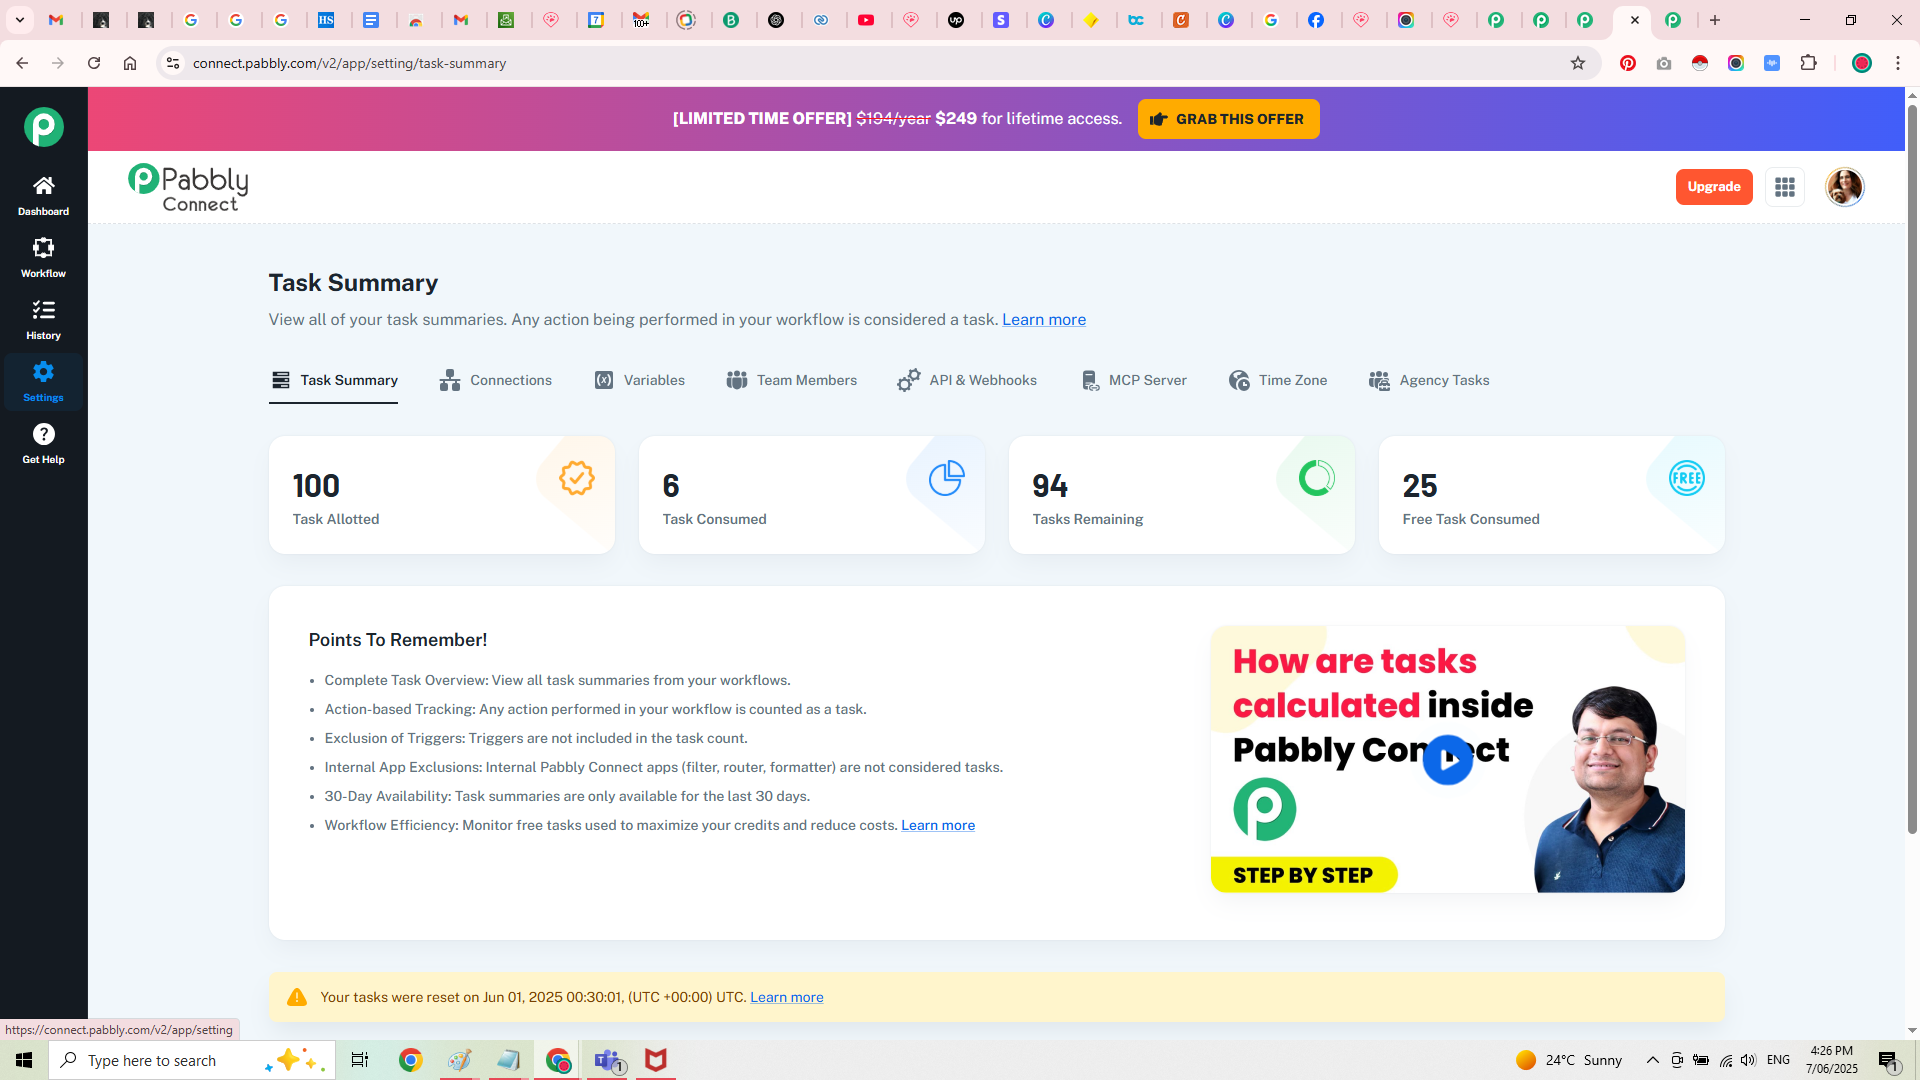Open Task View on the taskbar
1920x1080 pixels.
click(x=360, y=1060)
